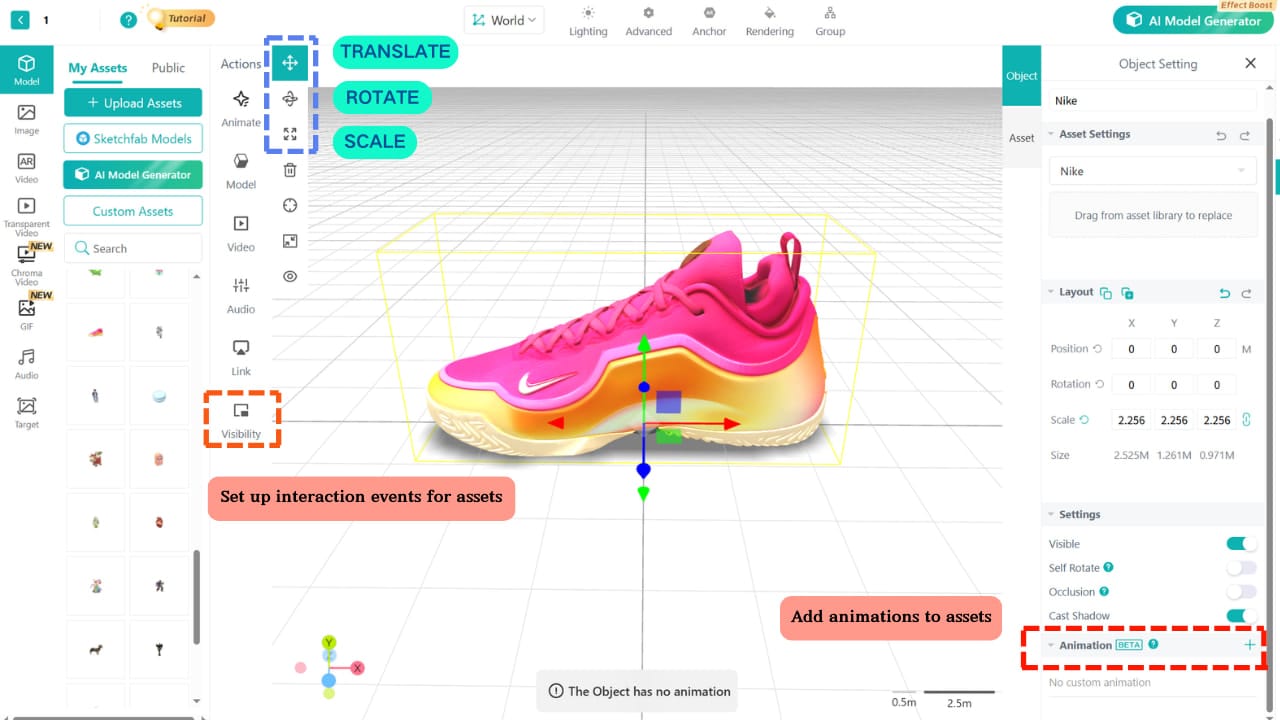Select the Rotate tool
The height and width of the screenshot is (720, 1280).
click(290, 99)
